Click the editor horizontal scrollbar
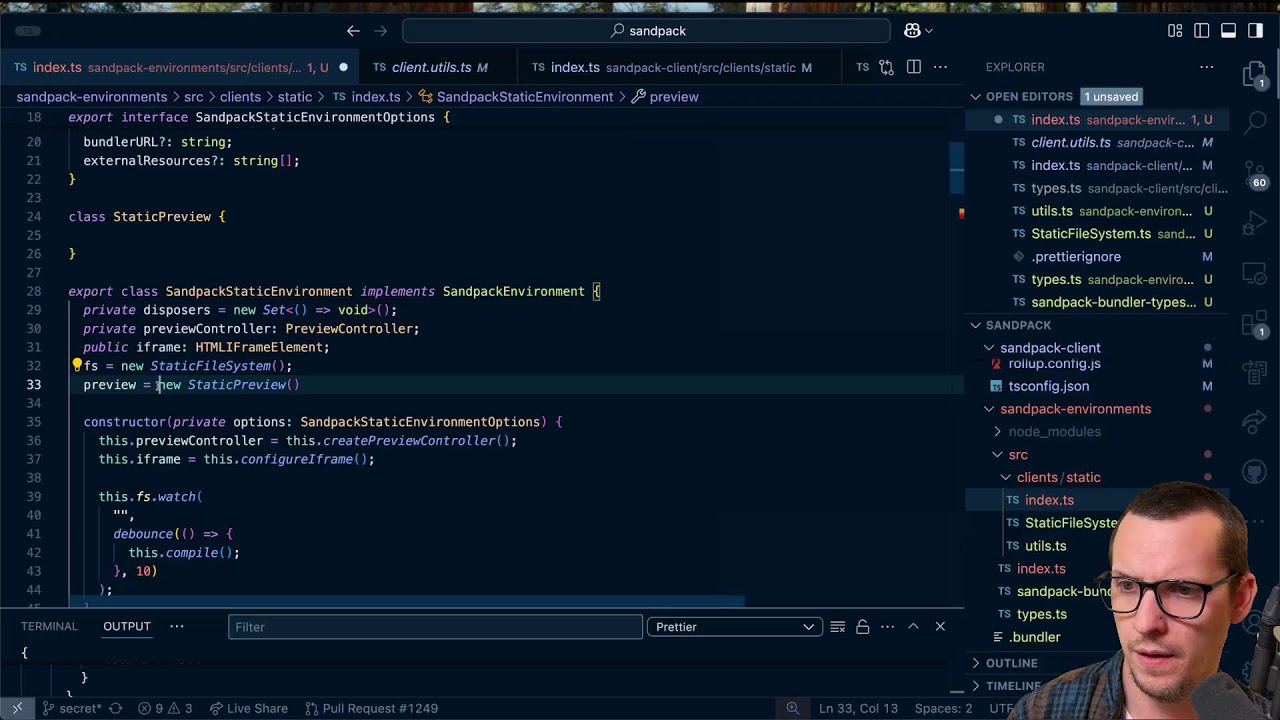 pyautogui.click(x=408, y=602)
